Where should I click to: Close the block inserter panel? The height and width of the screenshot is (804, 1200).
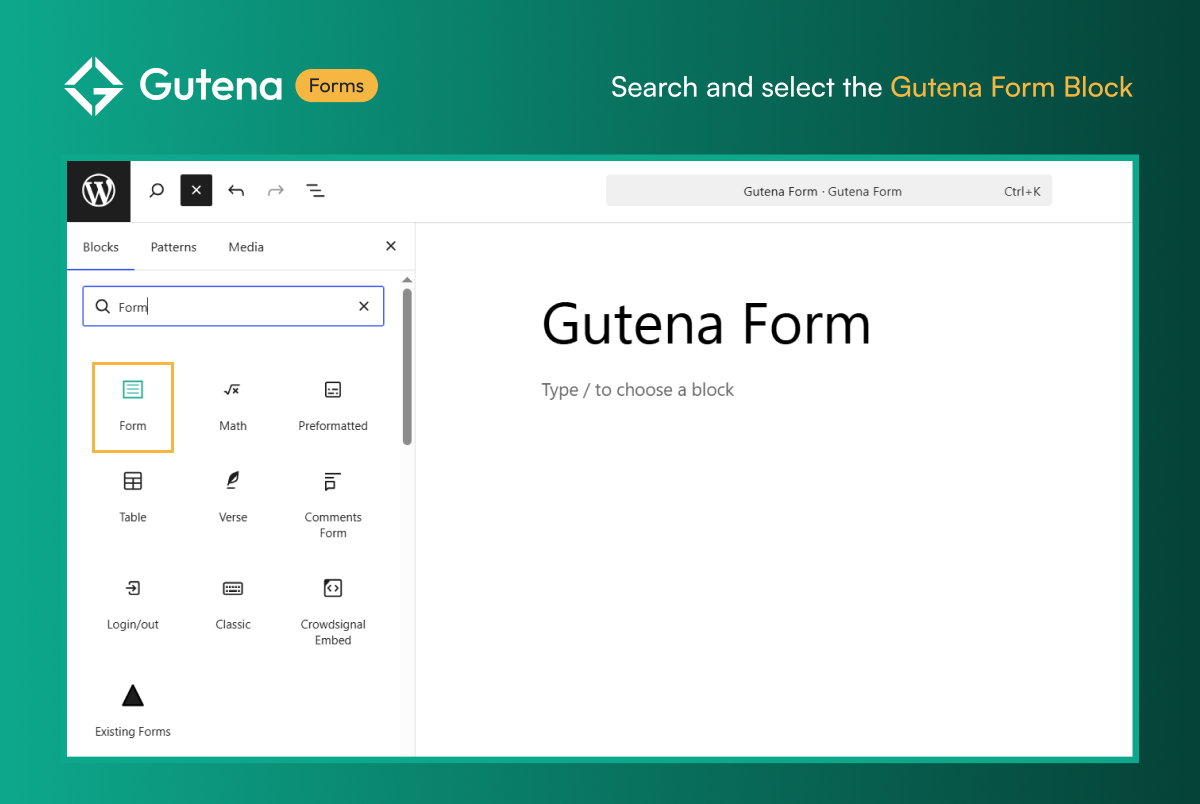(391, 246)
